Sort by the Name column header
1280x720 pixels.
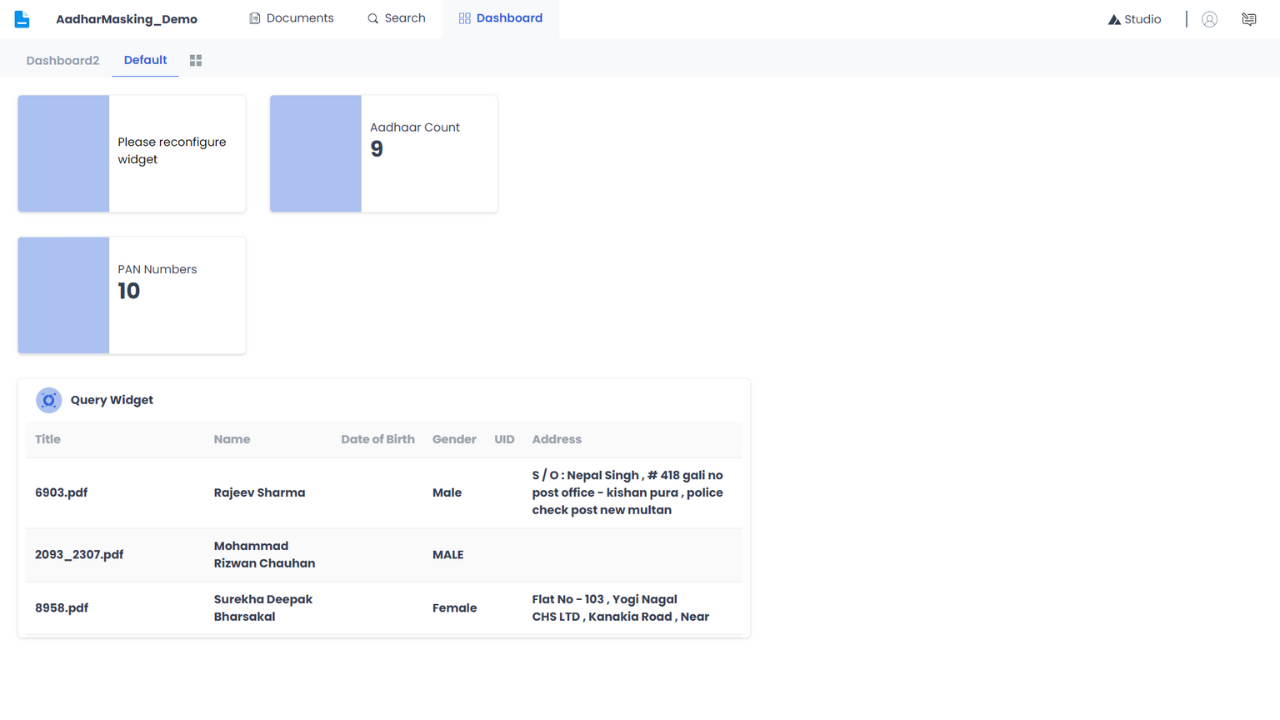click(232, 439)
